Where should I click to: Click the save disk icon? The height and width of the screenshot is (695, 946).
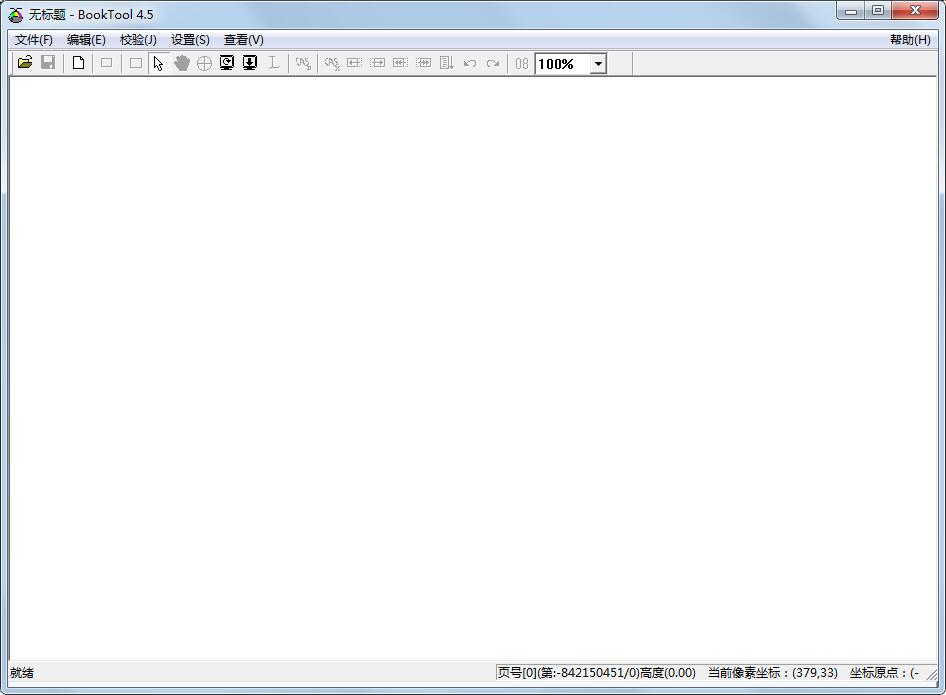[48, 63]
